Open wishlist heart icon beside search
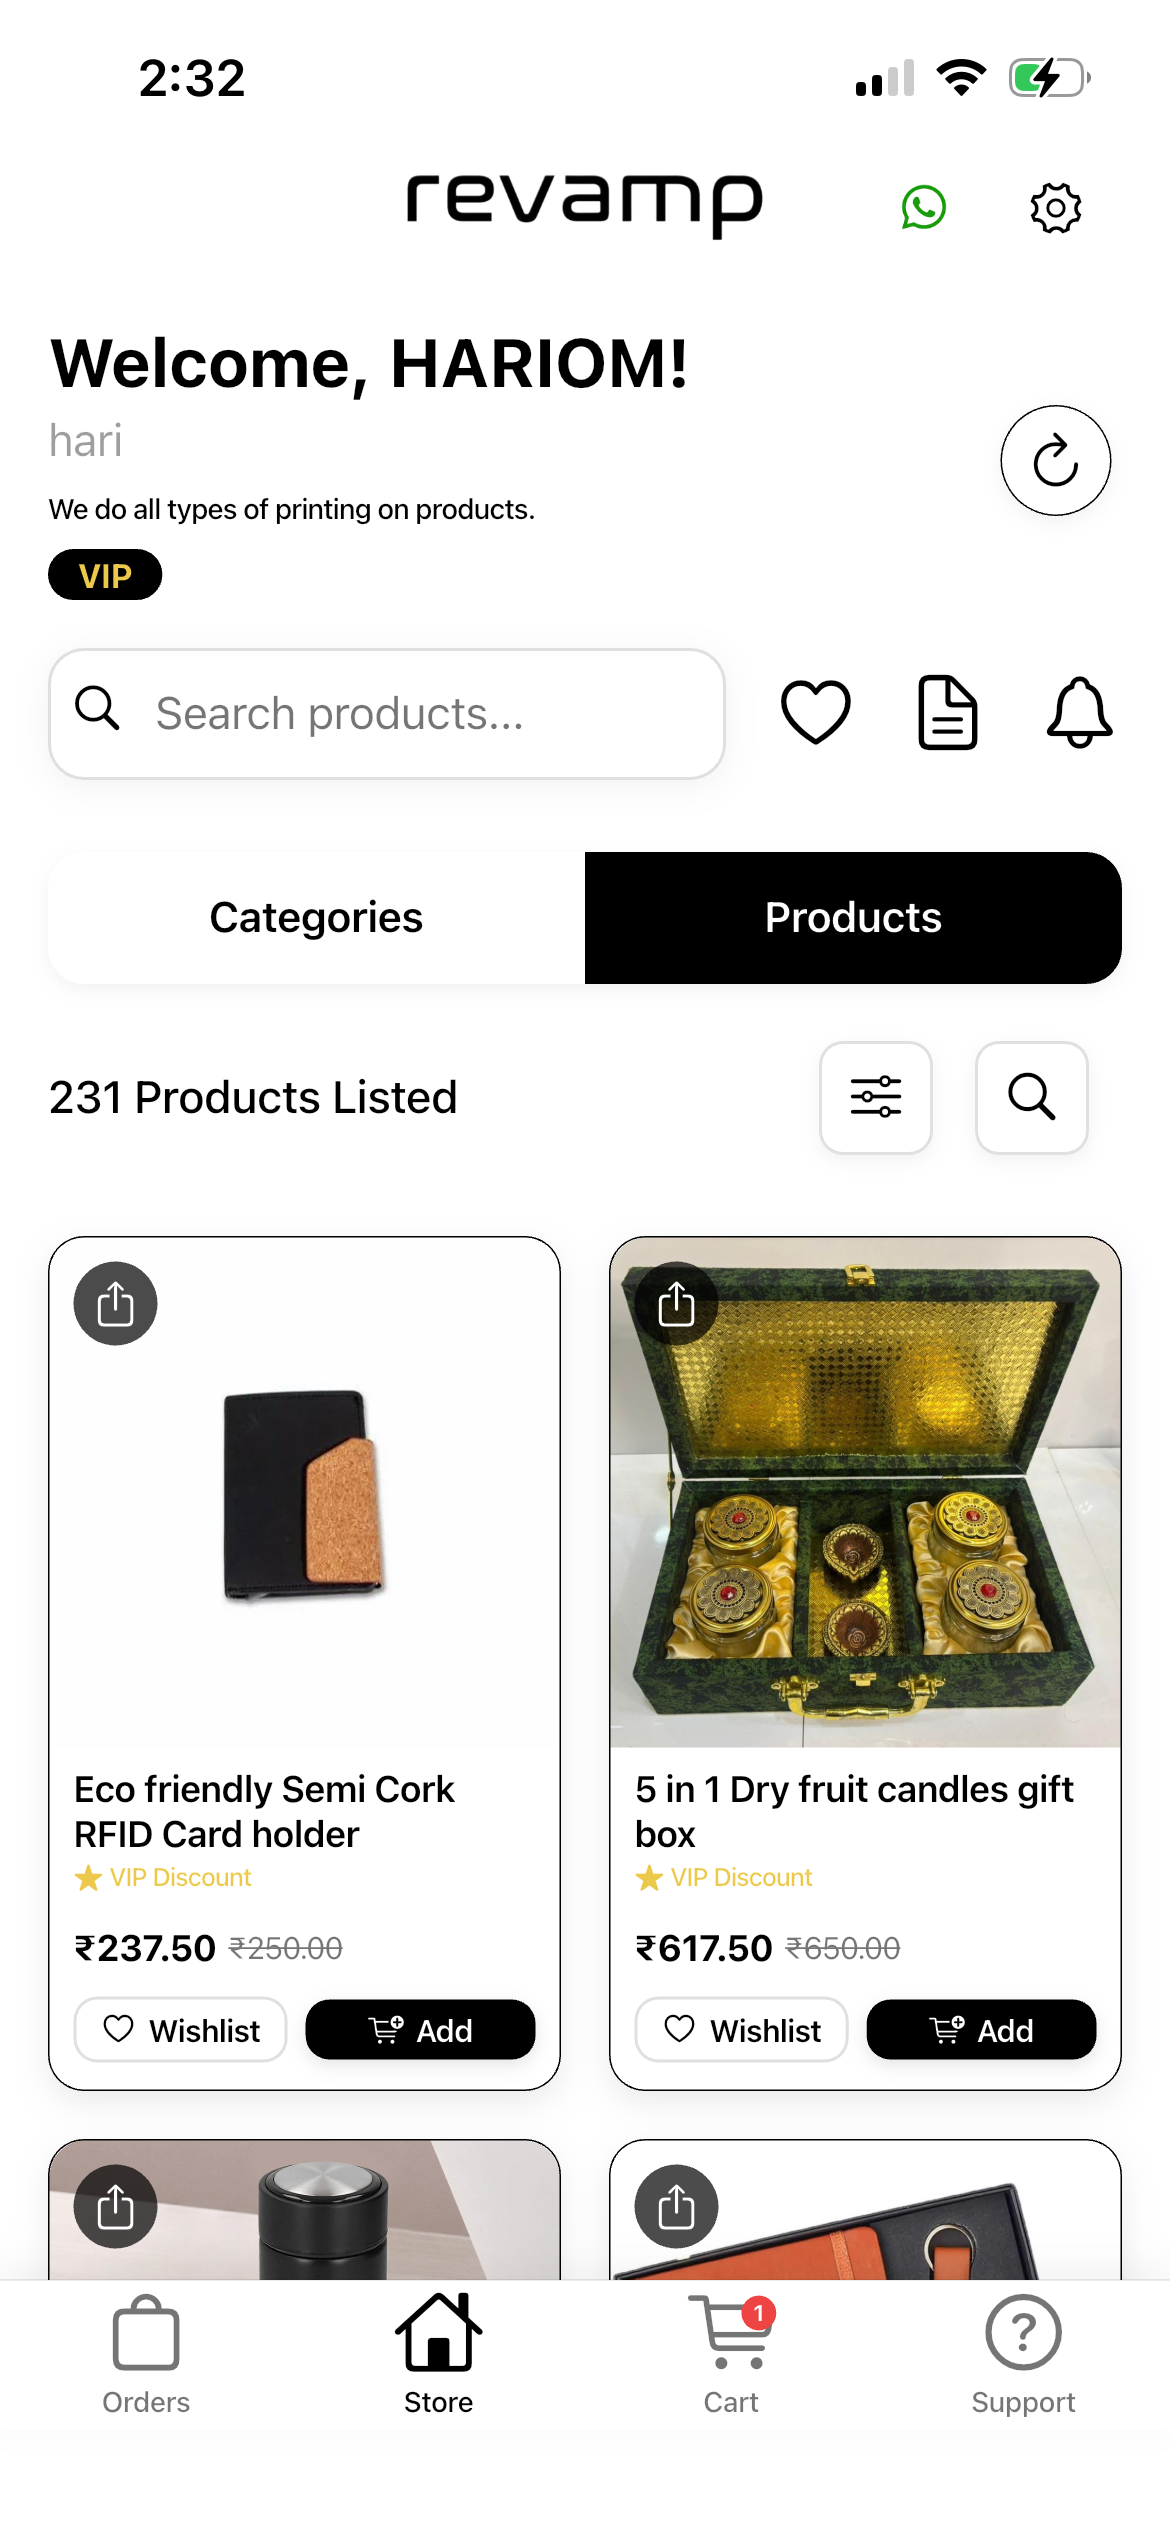Viewport: 1170px width, 2532px height. [815, 712]
